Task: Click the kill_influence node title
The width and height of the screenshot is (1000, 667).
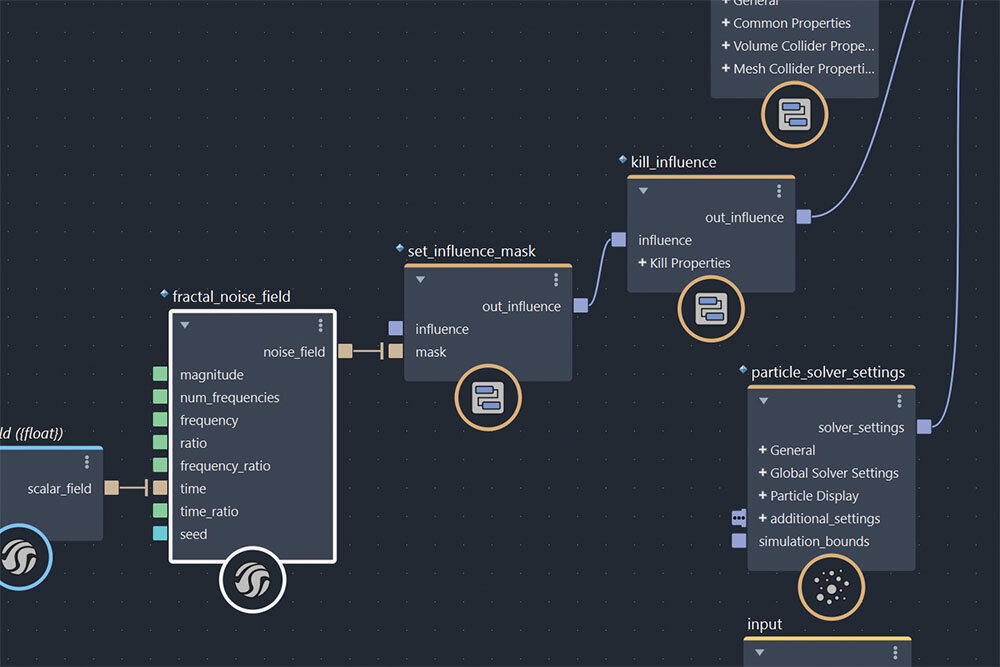Action: 673,163
